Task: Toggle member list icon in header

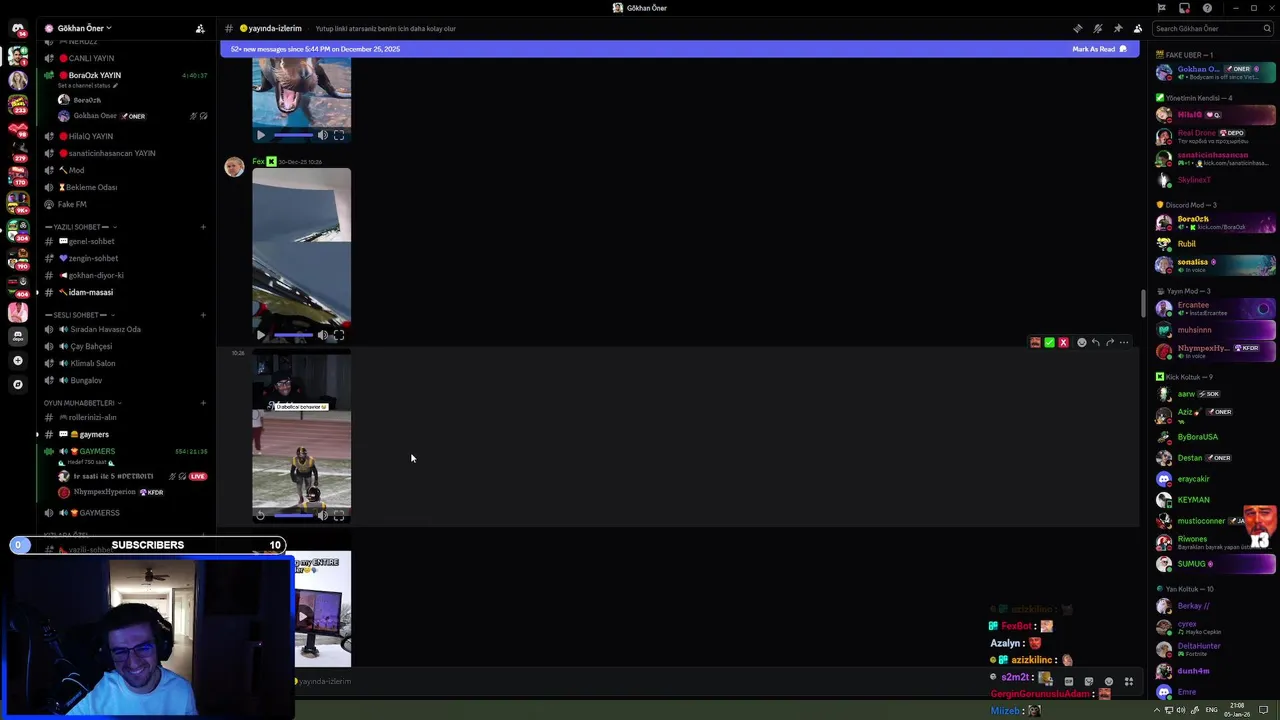Action: click(1137, 28)
